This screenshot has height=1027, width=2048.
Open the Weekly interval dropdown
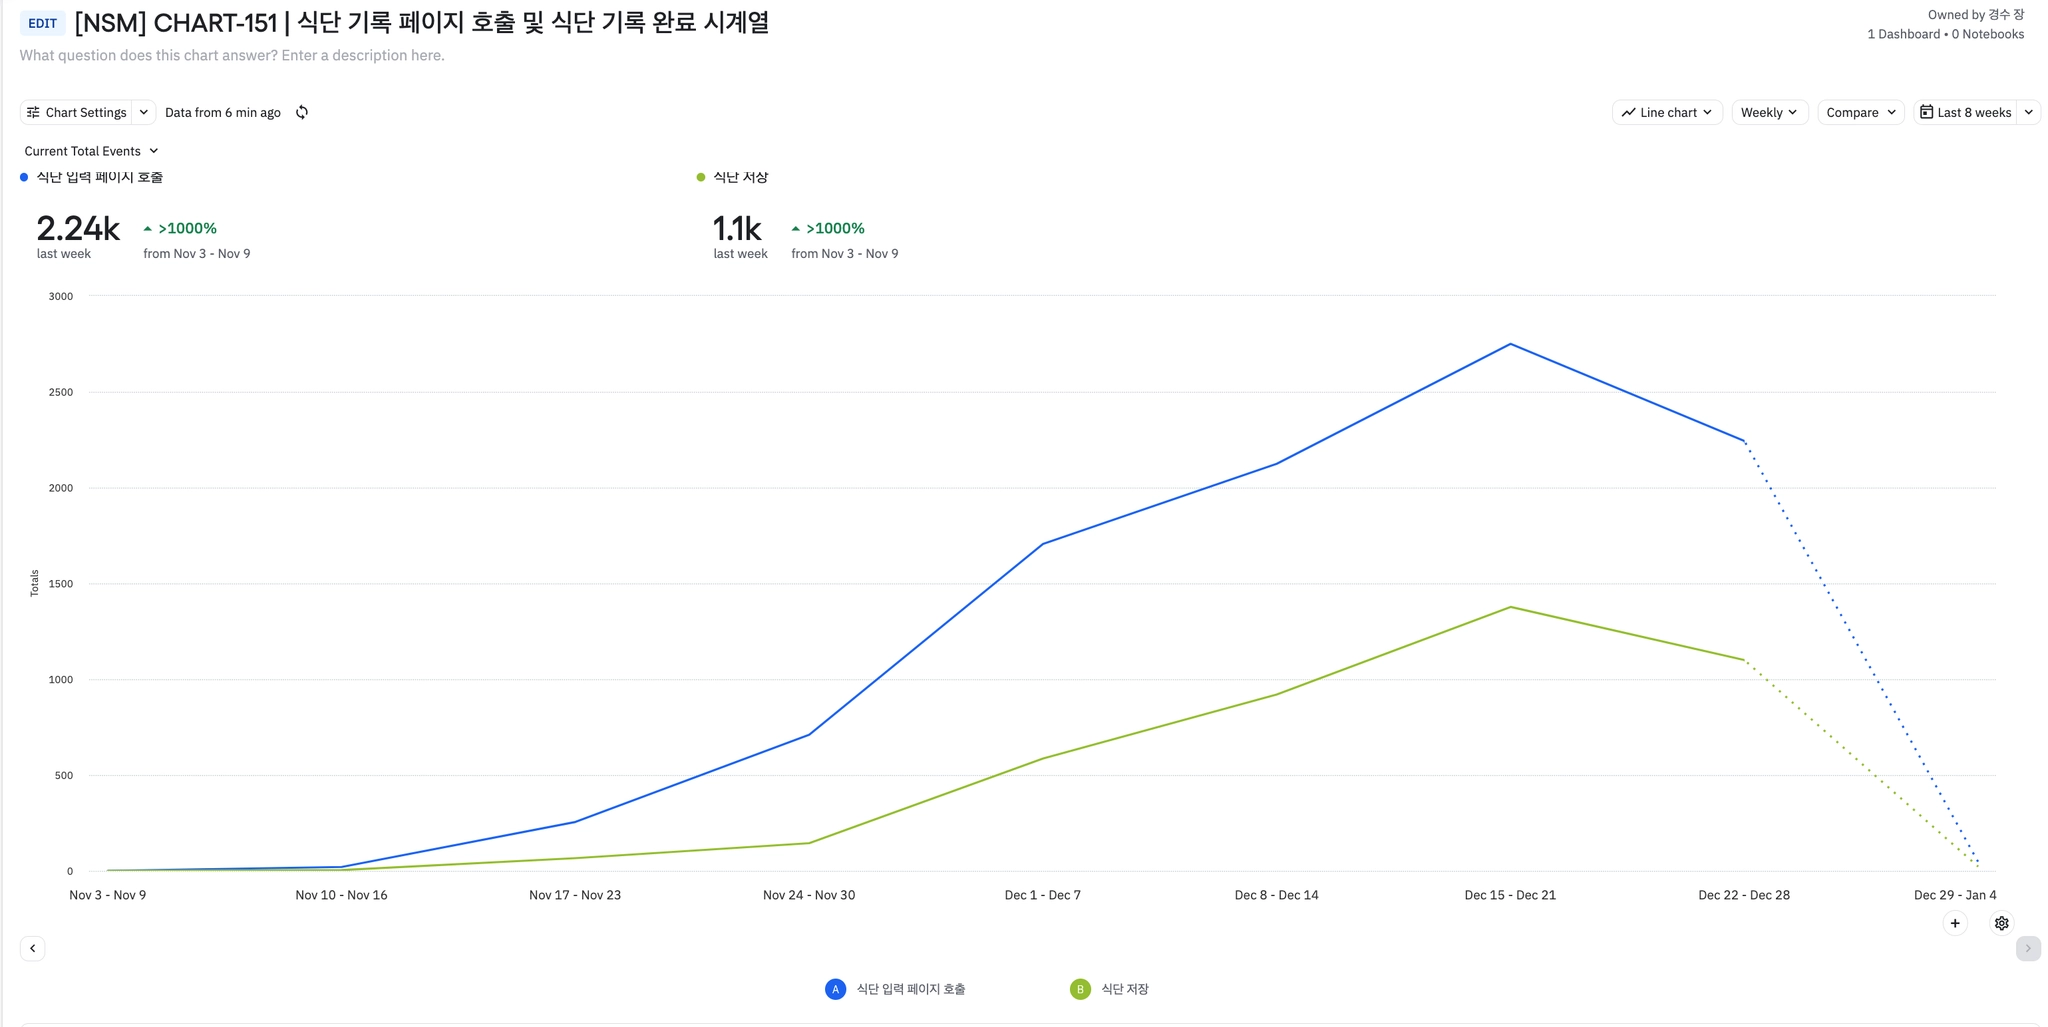point(1768,112)
